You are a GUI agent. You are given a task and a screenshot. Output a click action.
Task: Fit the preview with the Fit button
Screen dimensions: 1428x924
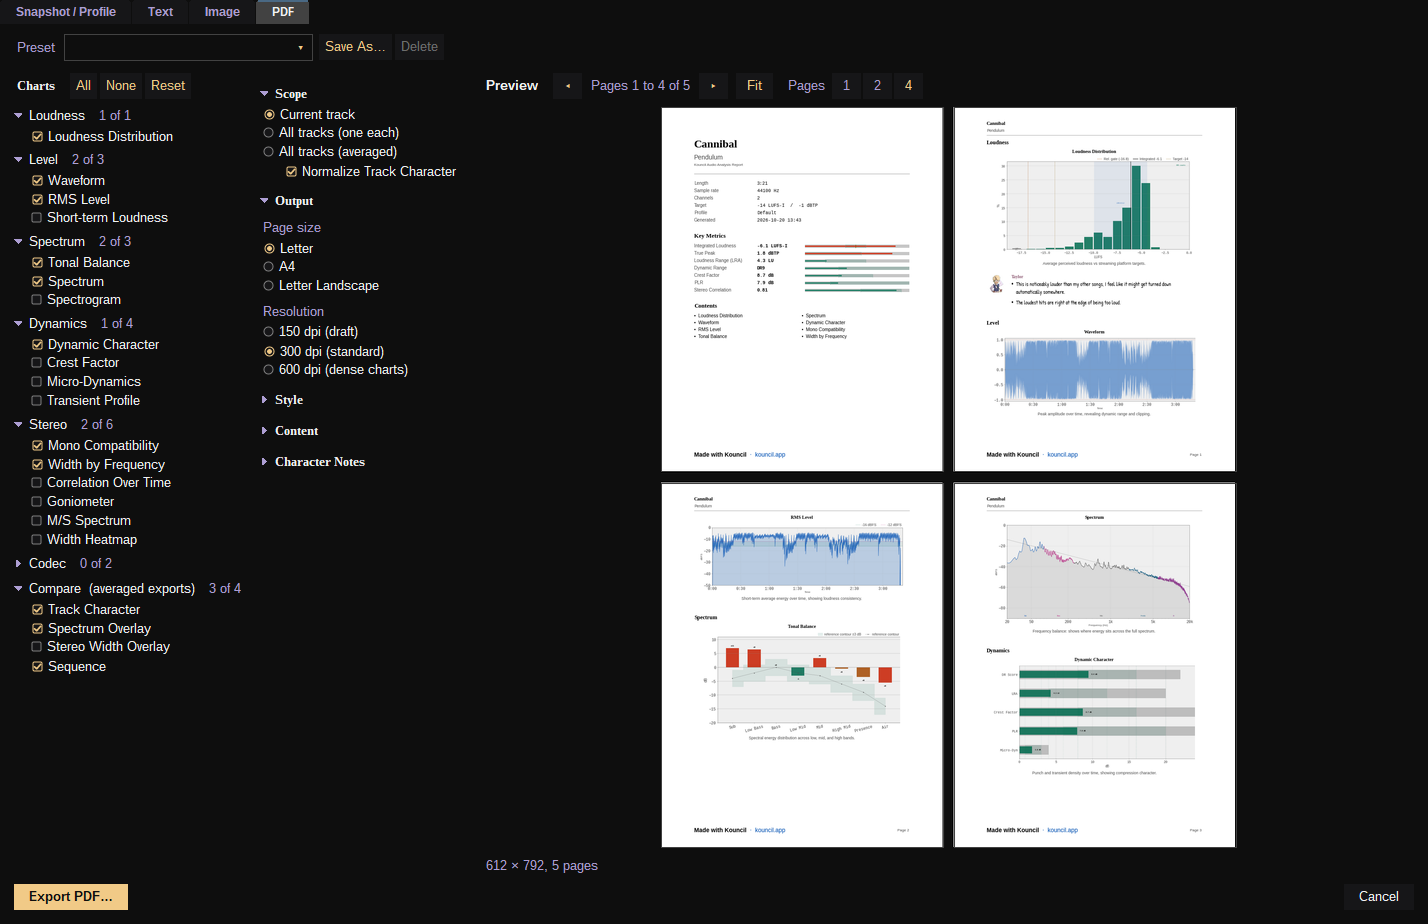755,86
